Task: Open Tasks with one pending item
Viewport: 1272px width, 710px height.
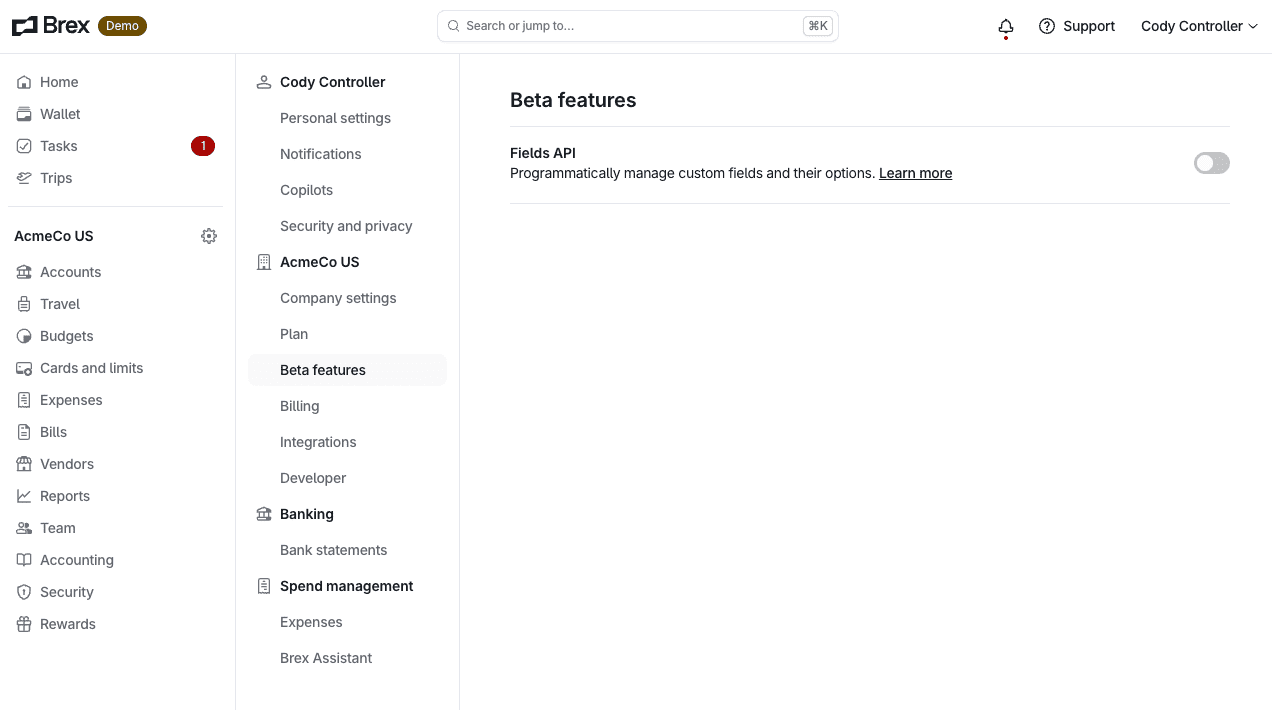Action: point(59,146)
